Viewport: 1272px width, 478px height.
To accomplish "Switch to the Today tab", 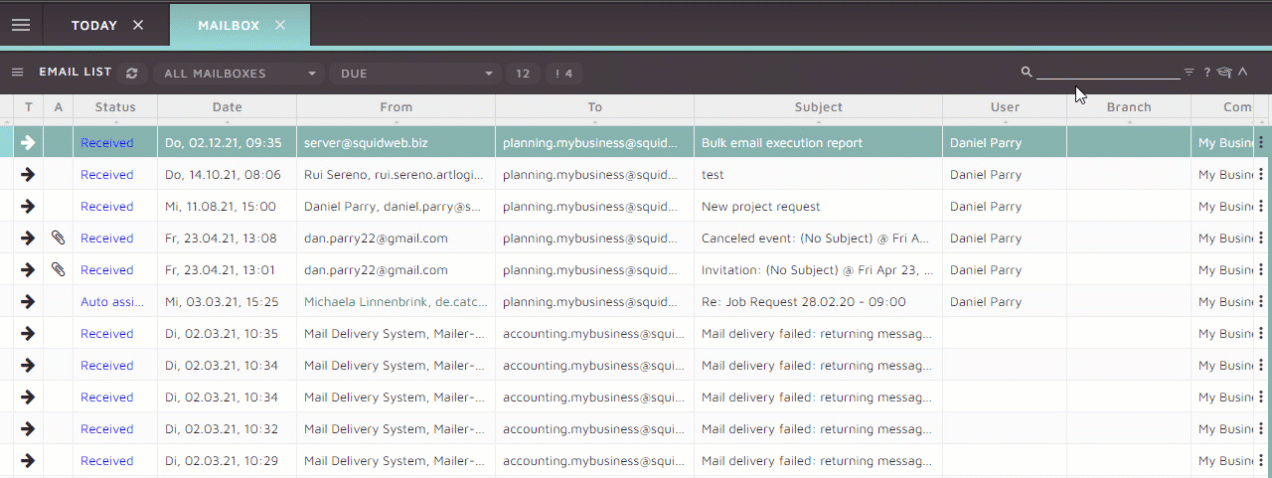I will coord(94,25).
